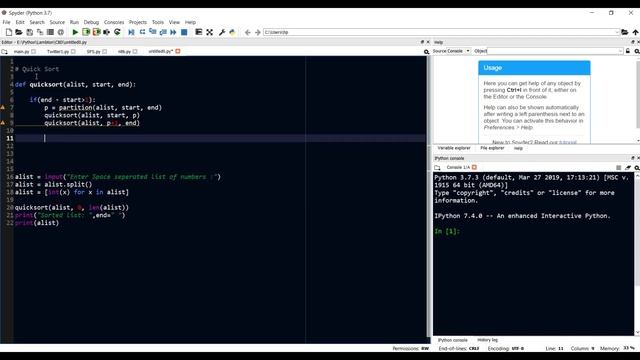Open Help pane options icon

636,51
